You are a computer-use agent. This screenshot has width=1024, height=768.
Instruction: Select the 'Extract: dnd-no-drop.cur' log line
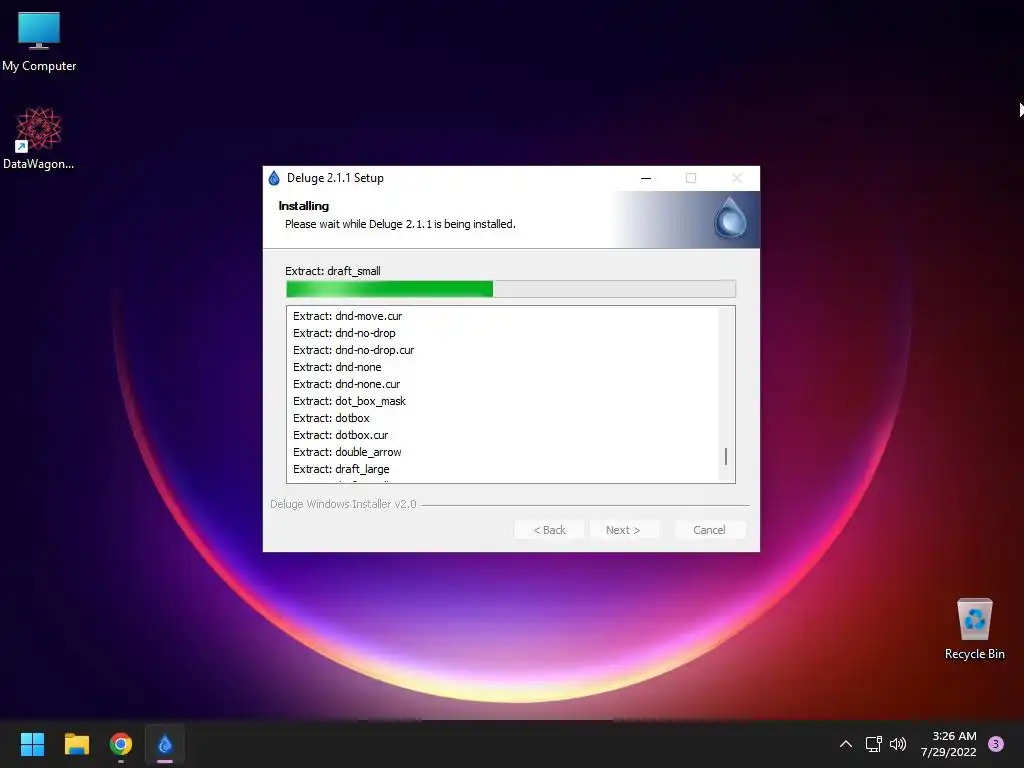click(x=353, y=350)
